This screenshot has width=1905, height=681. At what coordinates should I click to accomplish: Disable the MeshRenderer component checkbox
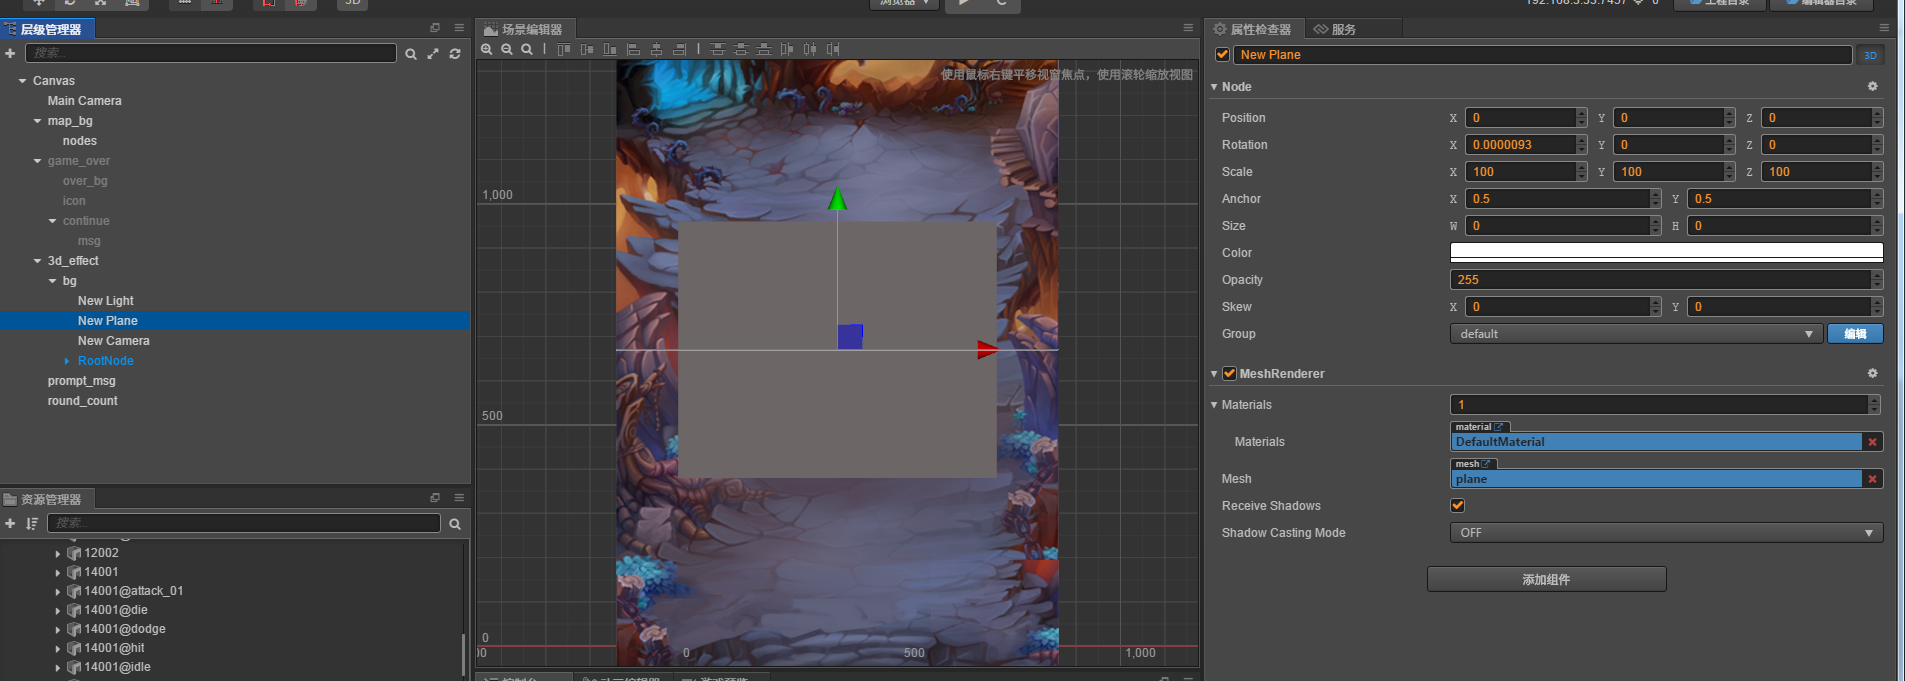coord(1229,374)
